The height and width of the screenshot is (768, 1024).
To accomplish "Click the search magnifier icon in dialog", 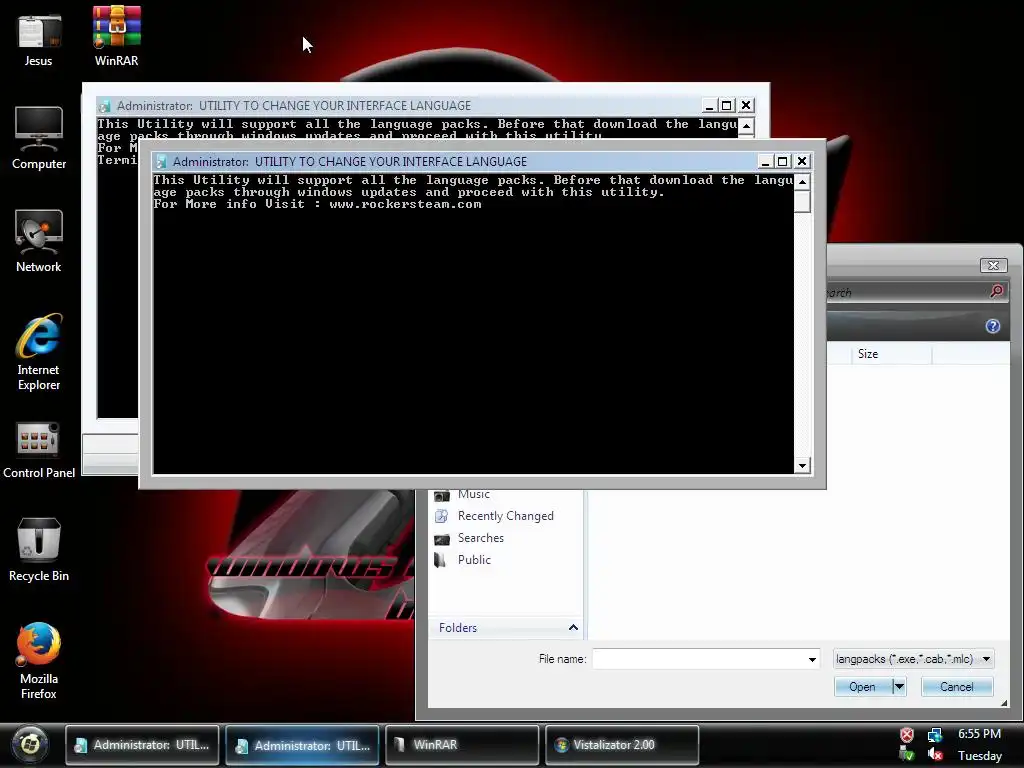I will pos(997,291).
